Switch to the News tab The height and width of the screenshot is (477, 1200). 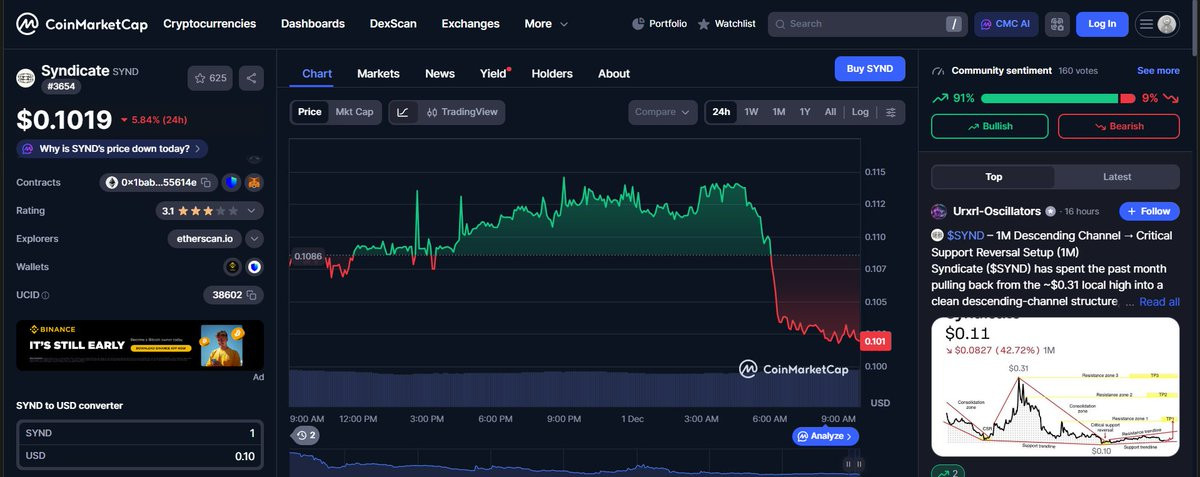pyautogui.click(x=440, y=74)
